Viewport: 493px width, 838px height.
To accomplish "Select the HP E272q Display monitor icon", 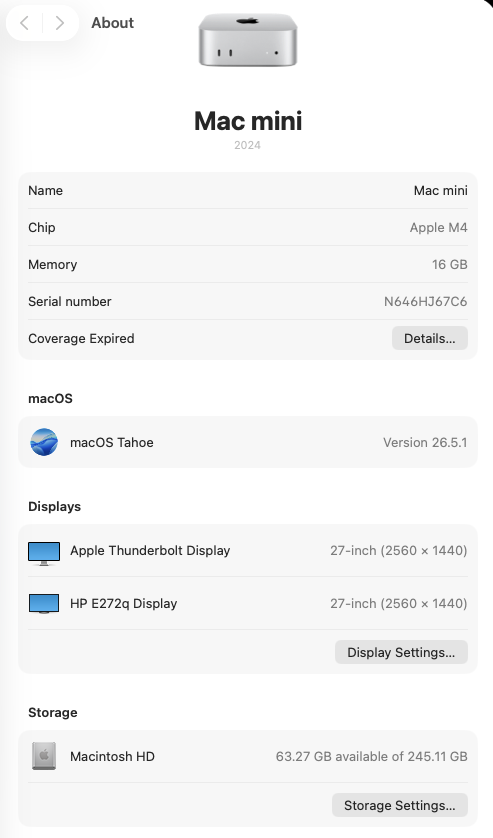I will pyautogui.click(x=44, y=604).
